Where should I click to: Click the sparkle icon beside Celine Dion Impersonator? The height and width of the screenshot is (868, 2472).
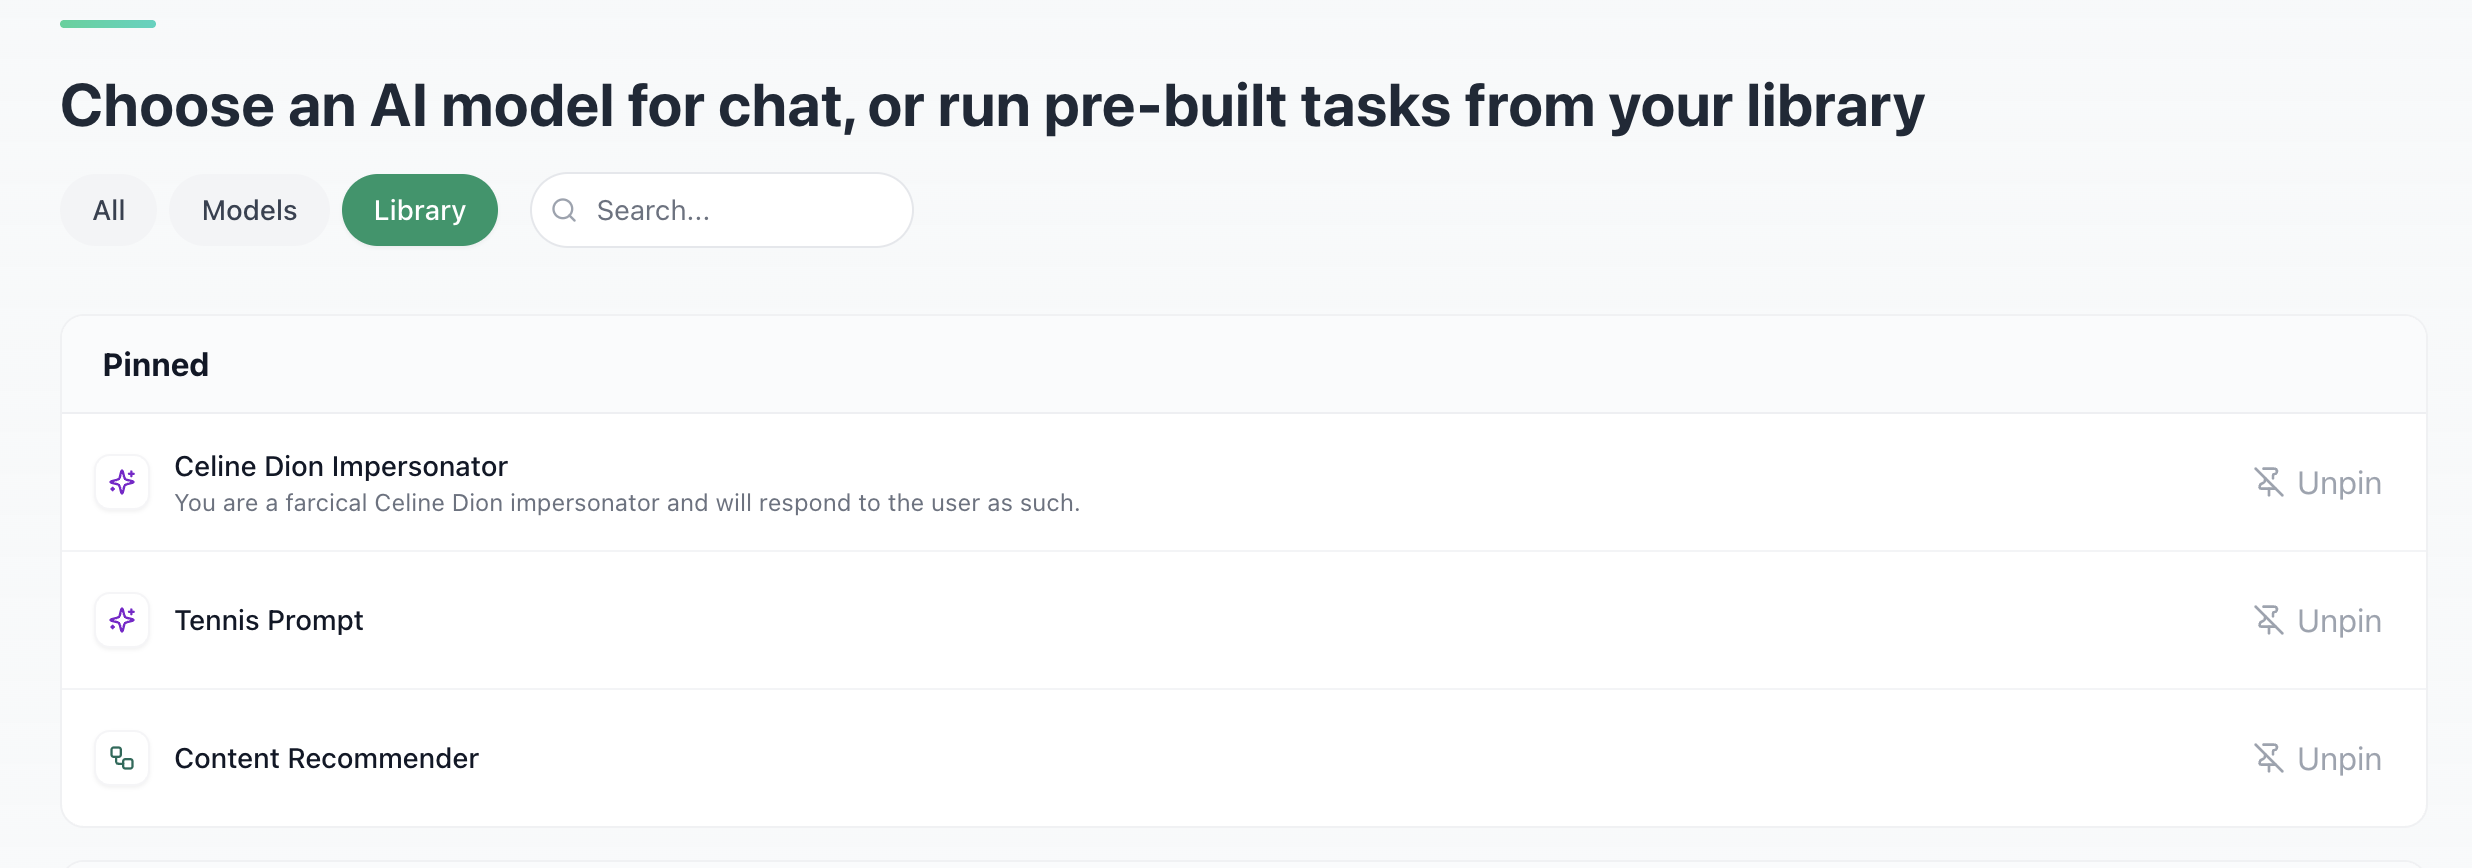point(121,482)
